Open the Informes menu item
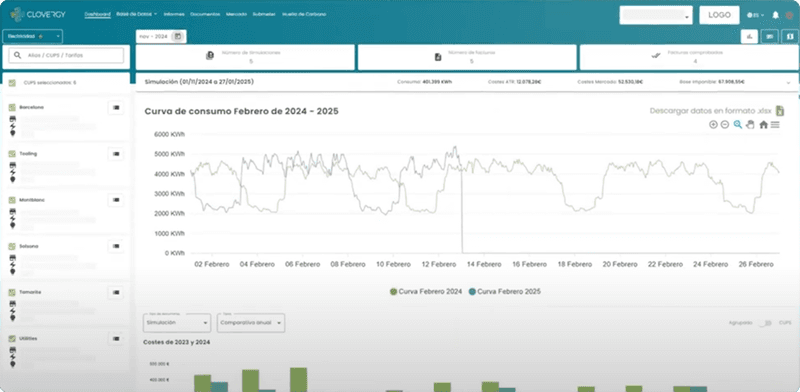 tap(174, 14)
